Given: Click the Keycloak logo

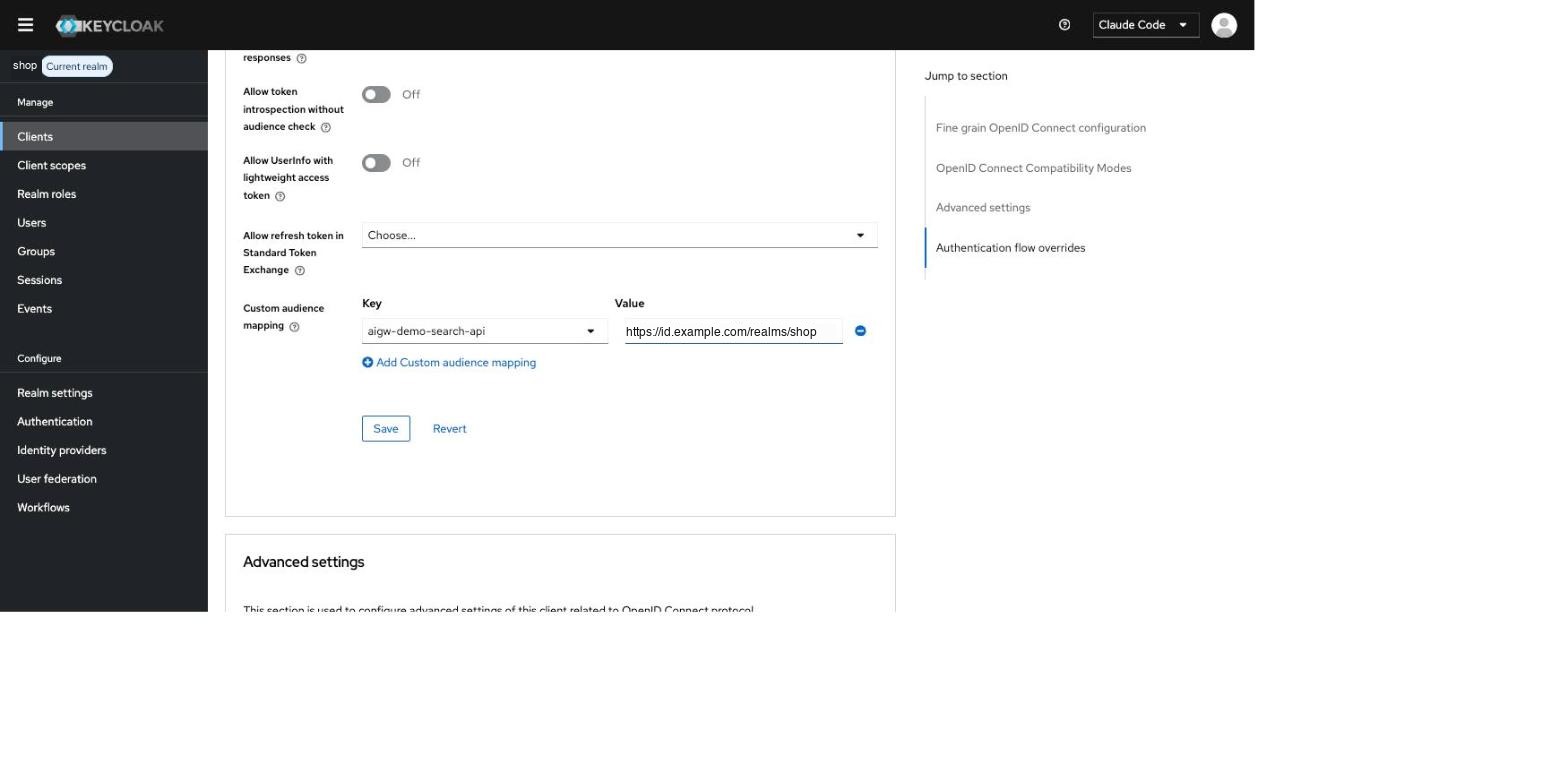Looking at the screenshot, I should (x=109, y=25).
